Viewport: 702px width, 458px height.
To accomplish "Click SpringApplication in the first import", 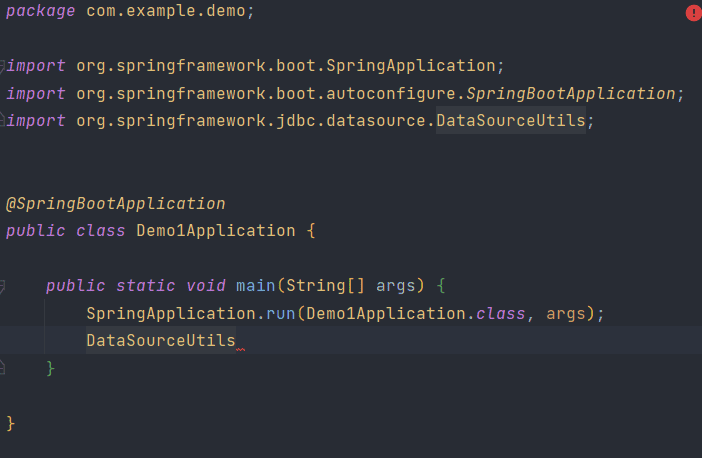I will coord(411,66).
